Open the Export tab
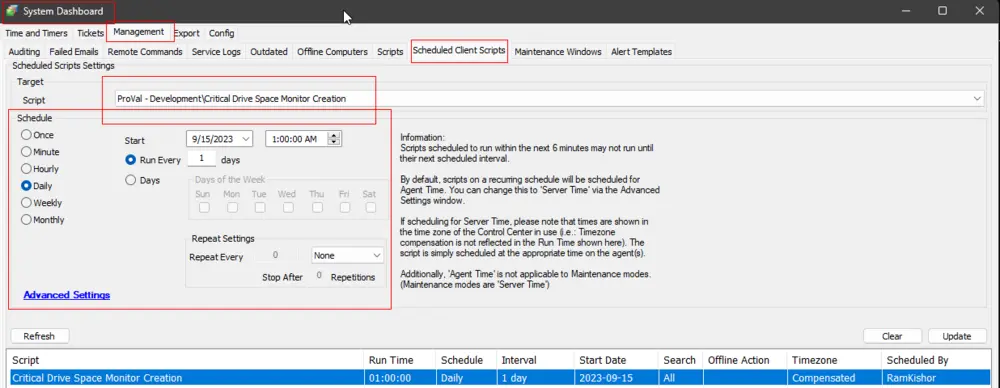Viewport: 1000px width, 388px height. 187,33
